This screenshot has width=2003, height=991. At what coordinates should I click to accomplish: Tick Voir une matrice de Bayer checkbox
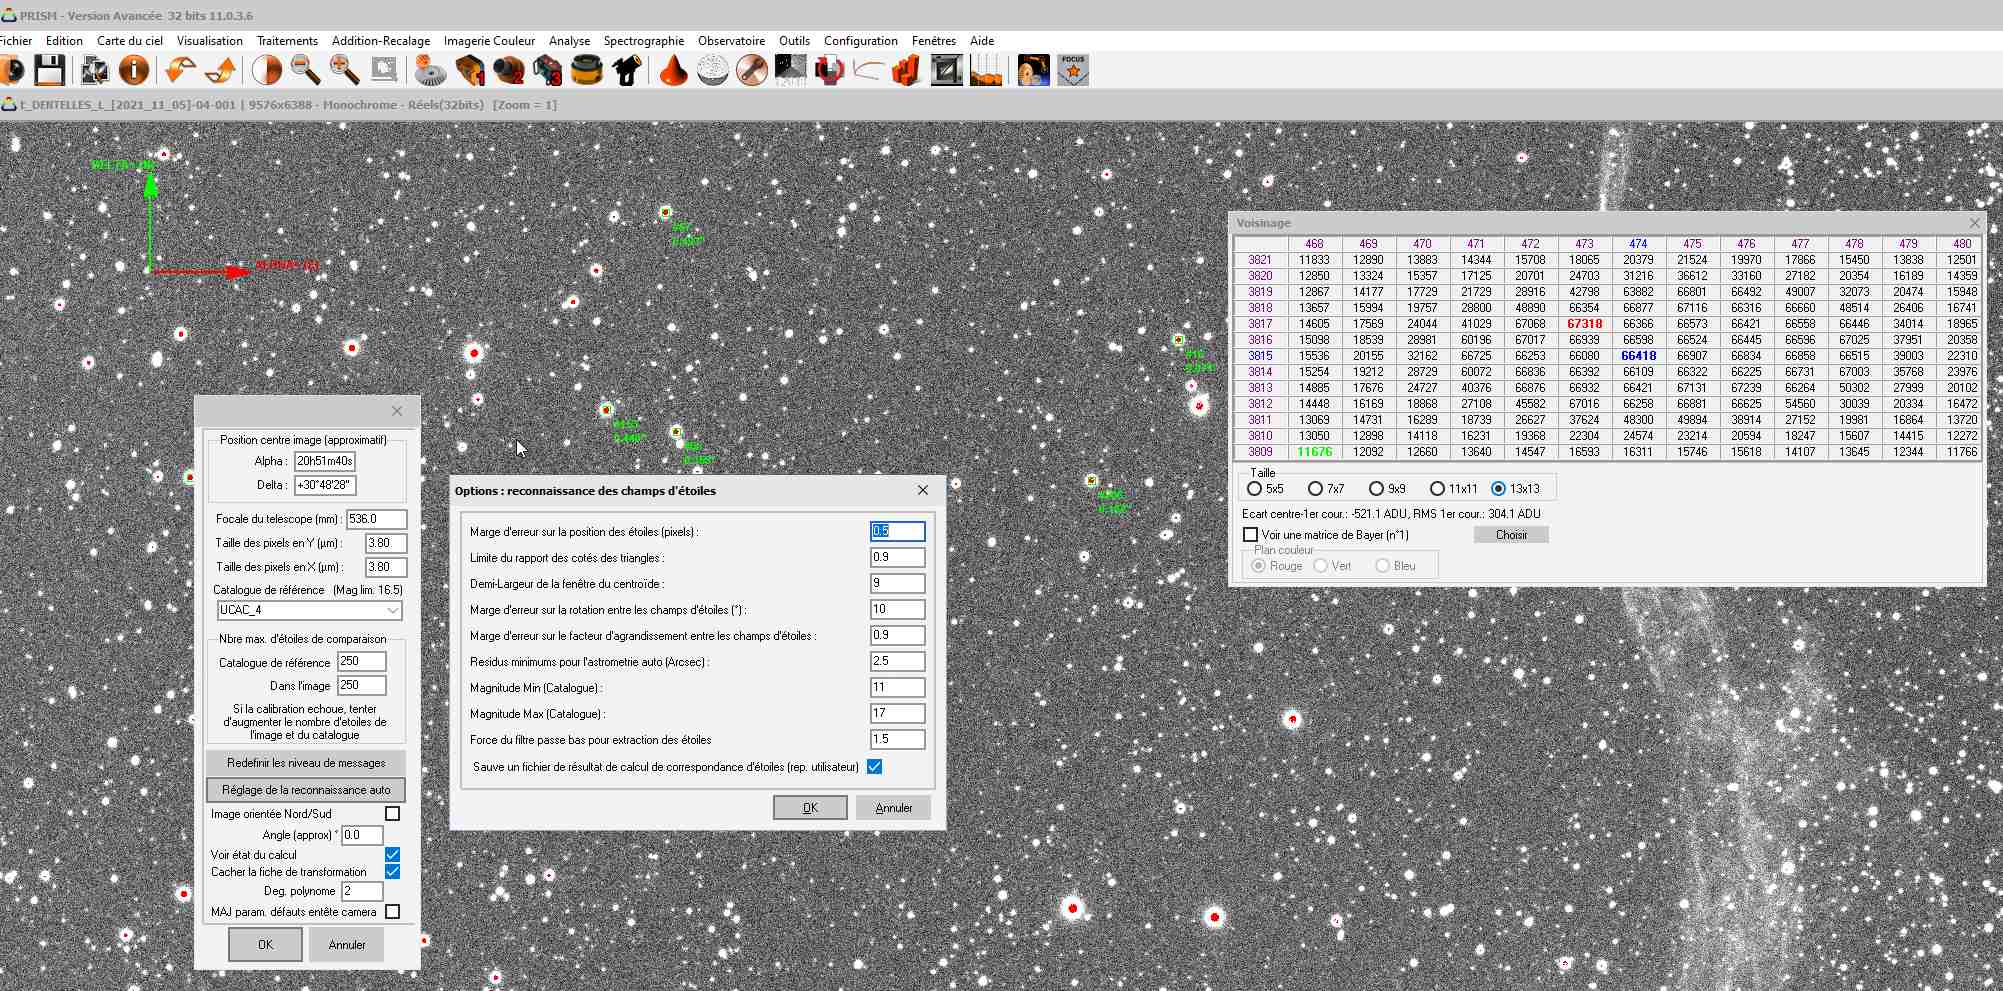(x=1250, y=535)
